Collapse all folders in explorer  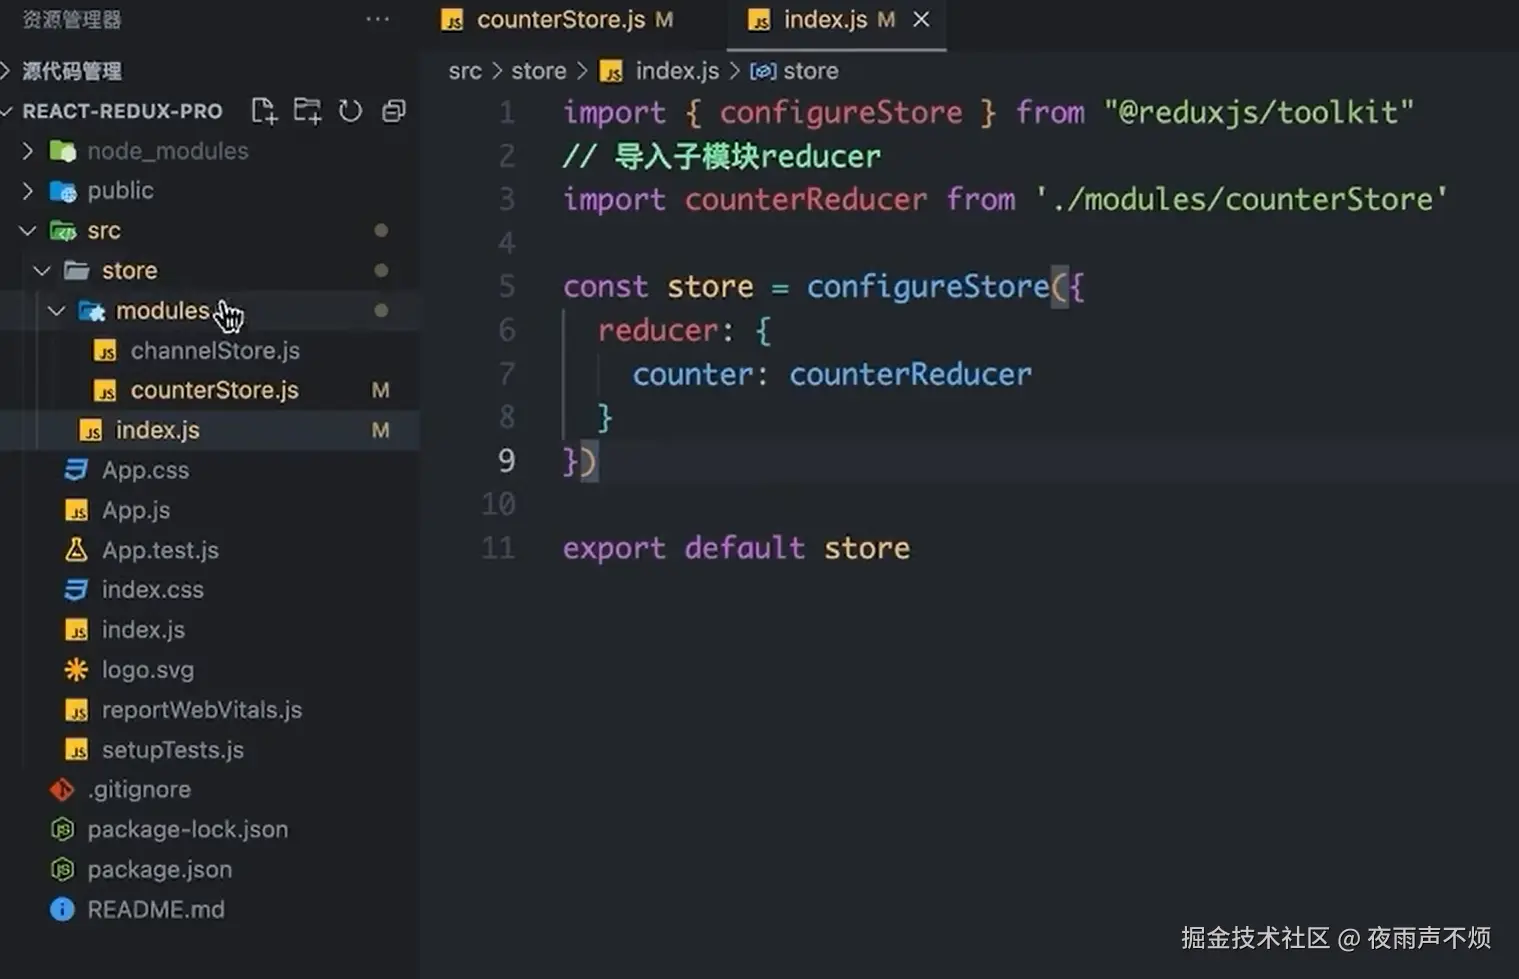394,111
